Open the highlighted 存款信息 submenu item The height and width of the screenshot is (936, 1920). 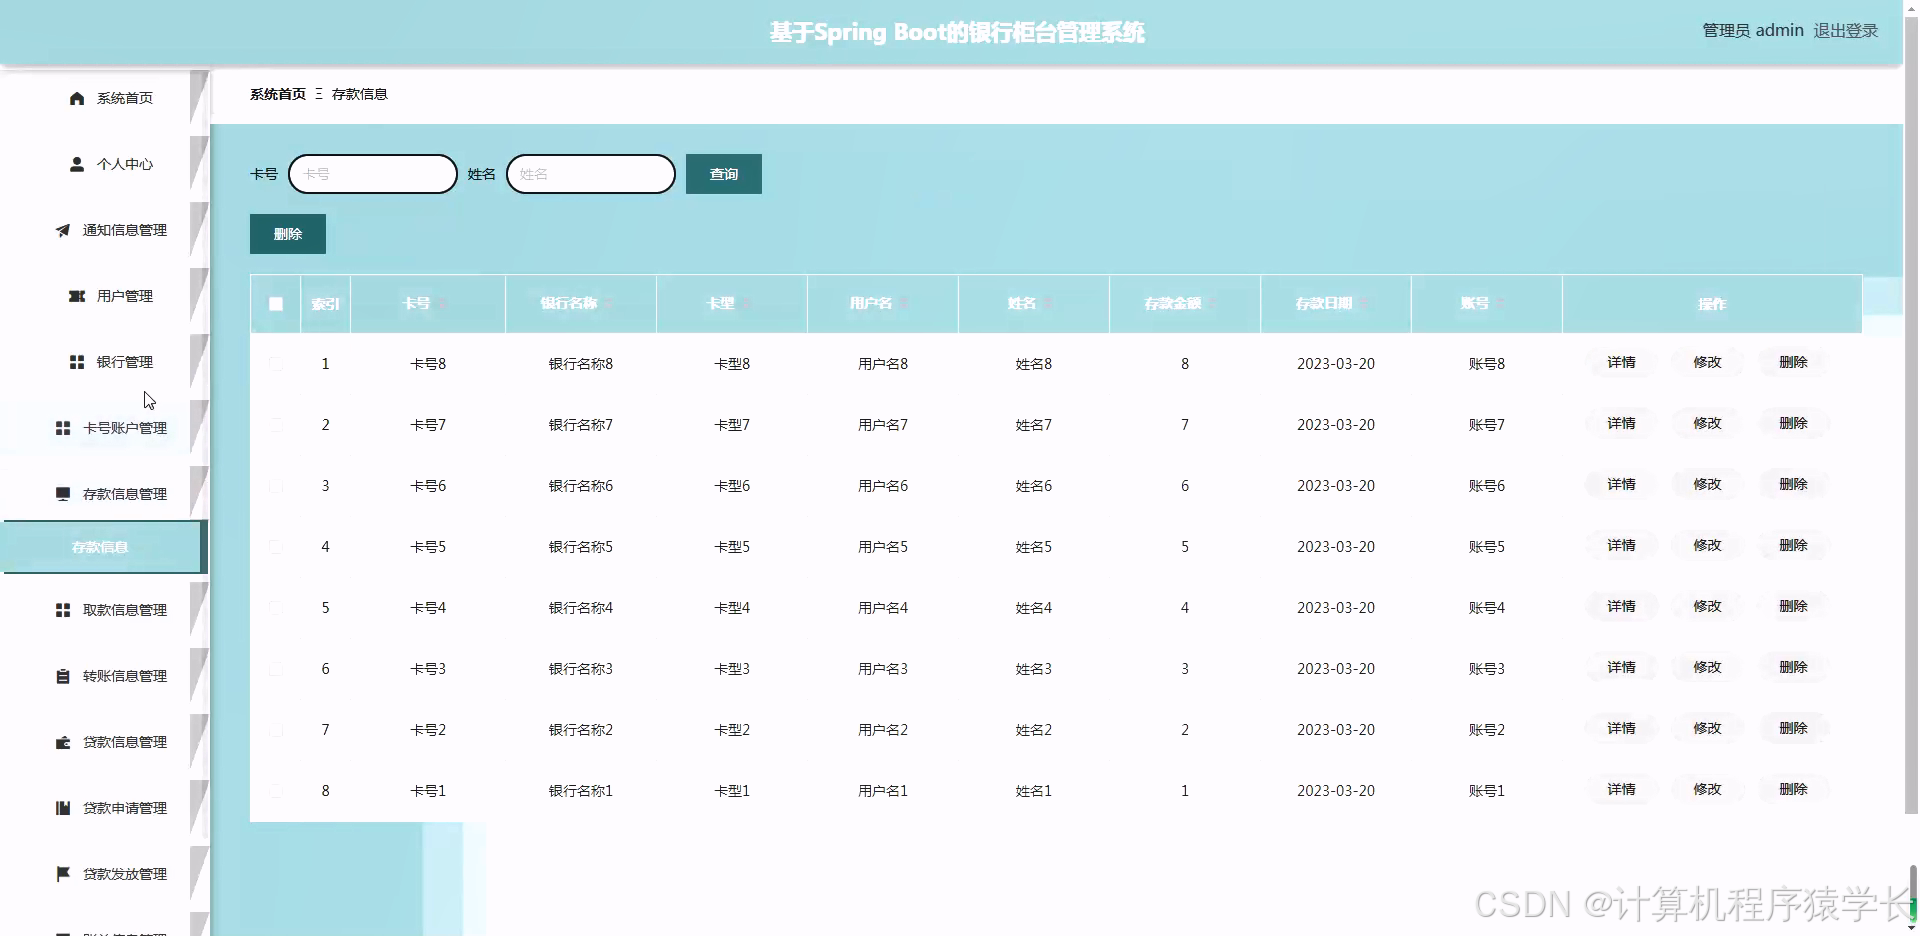coord(103,547)
